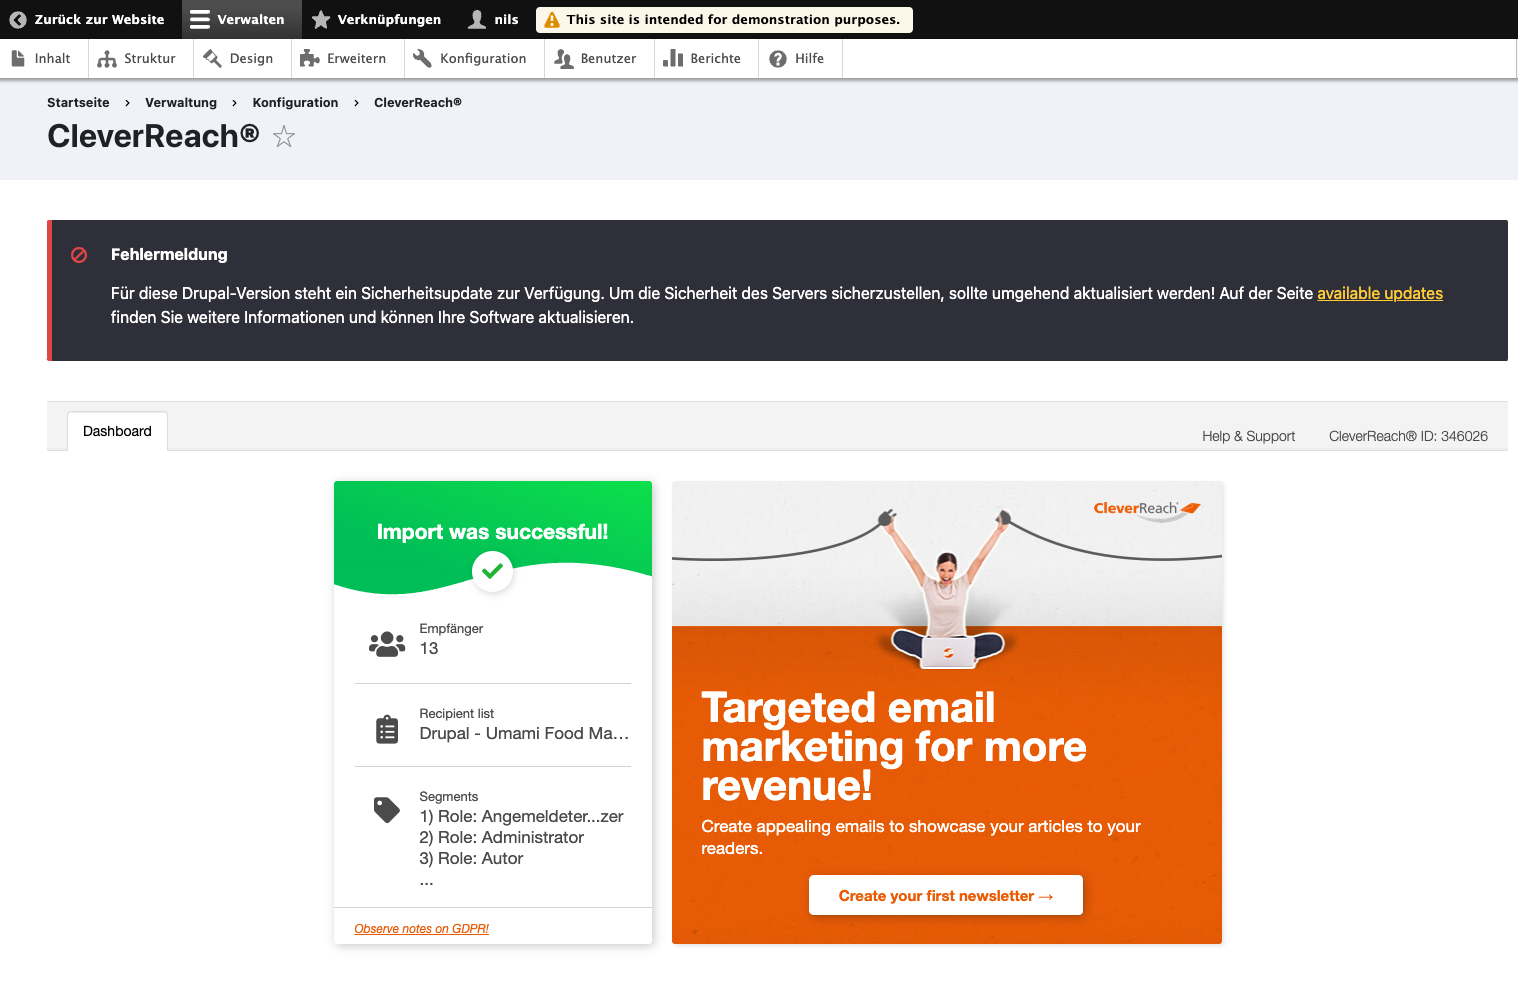Open the Struktur menu
The height and width of the screenshot is (1008, 1518).
click(141, 59)
